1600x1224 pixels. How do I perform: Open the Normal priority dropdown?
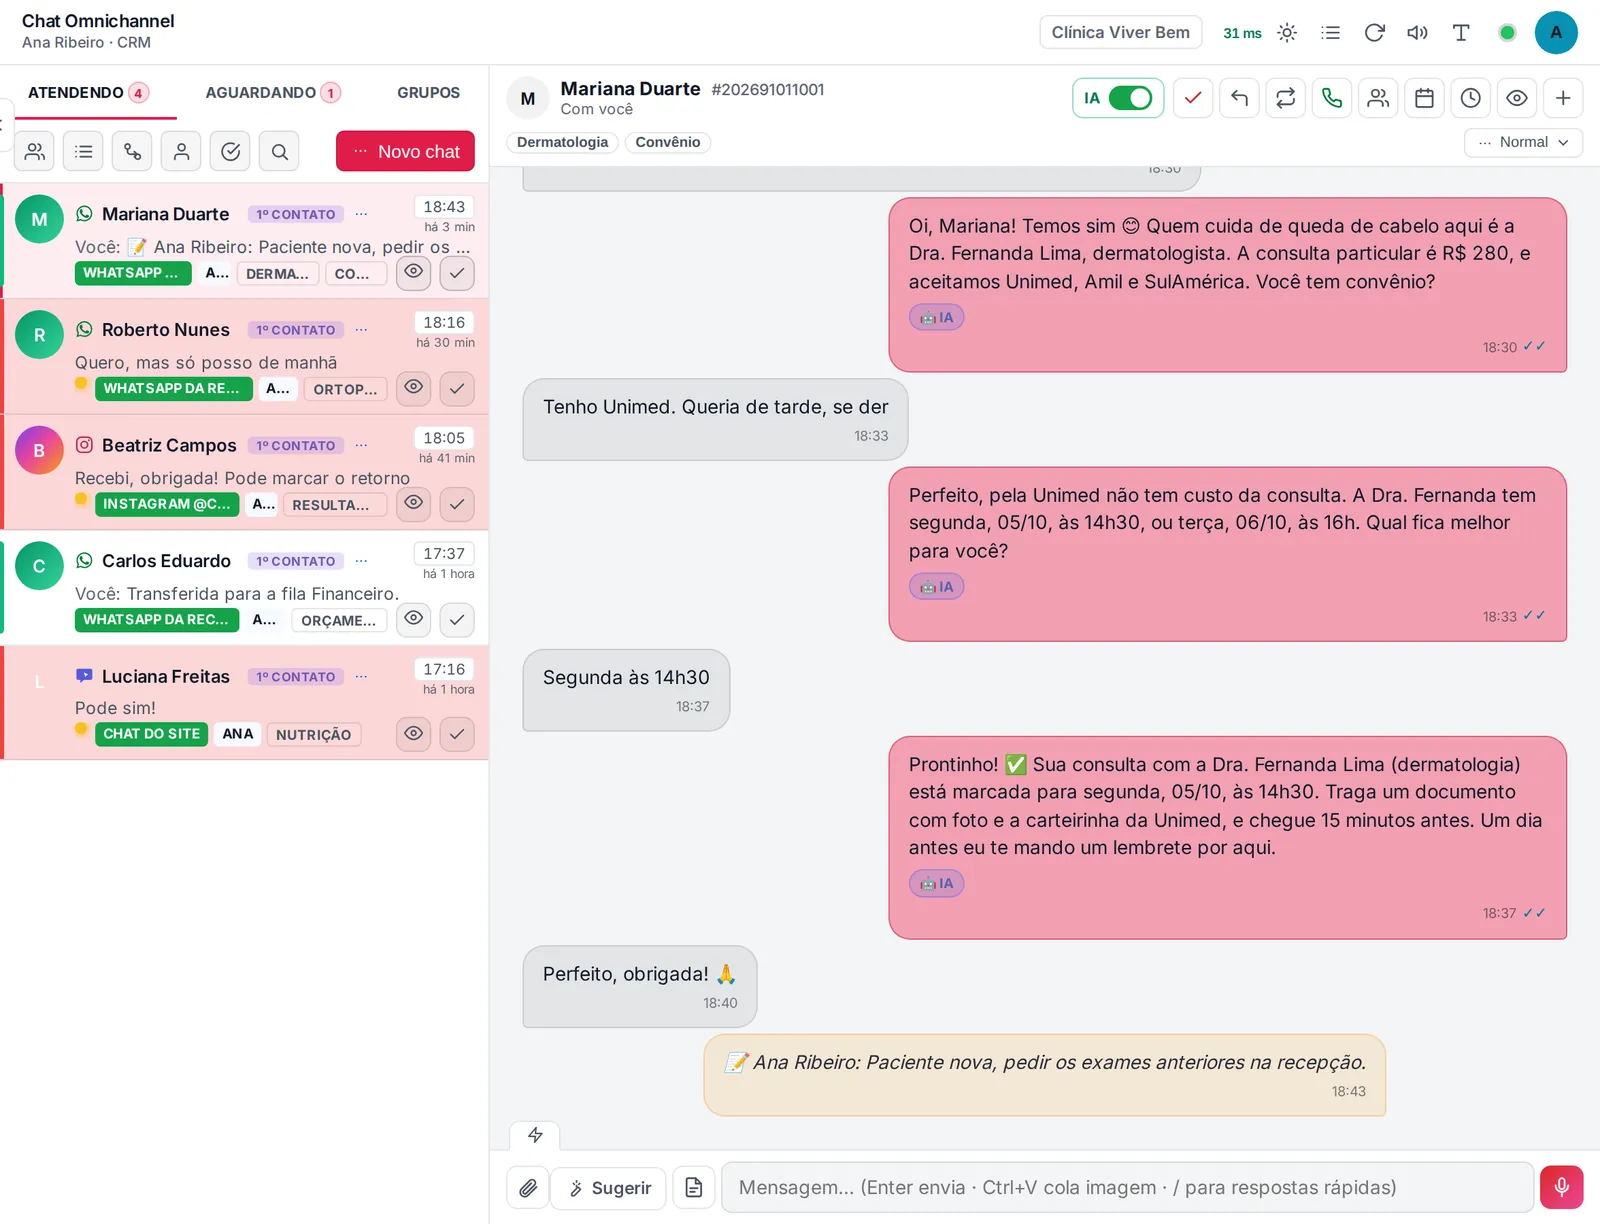(1523, 142)
